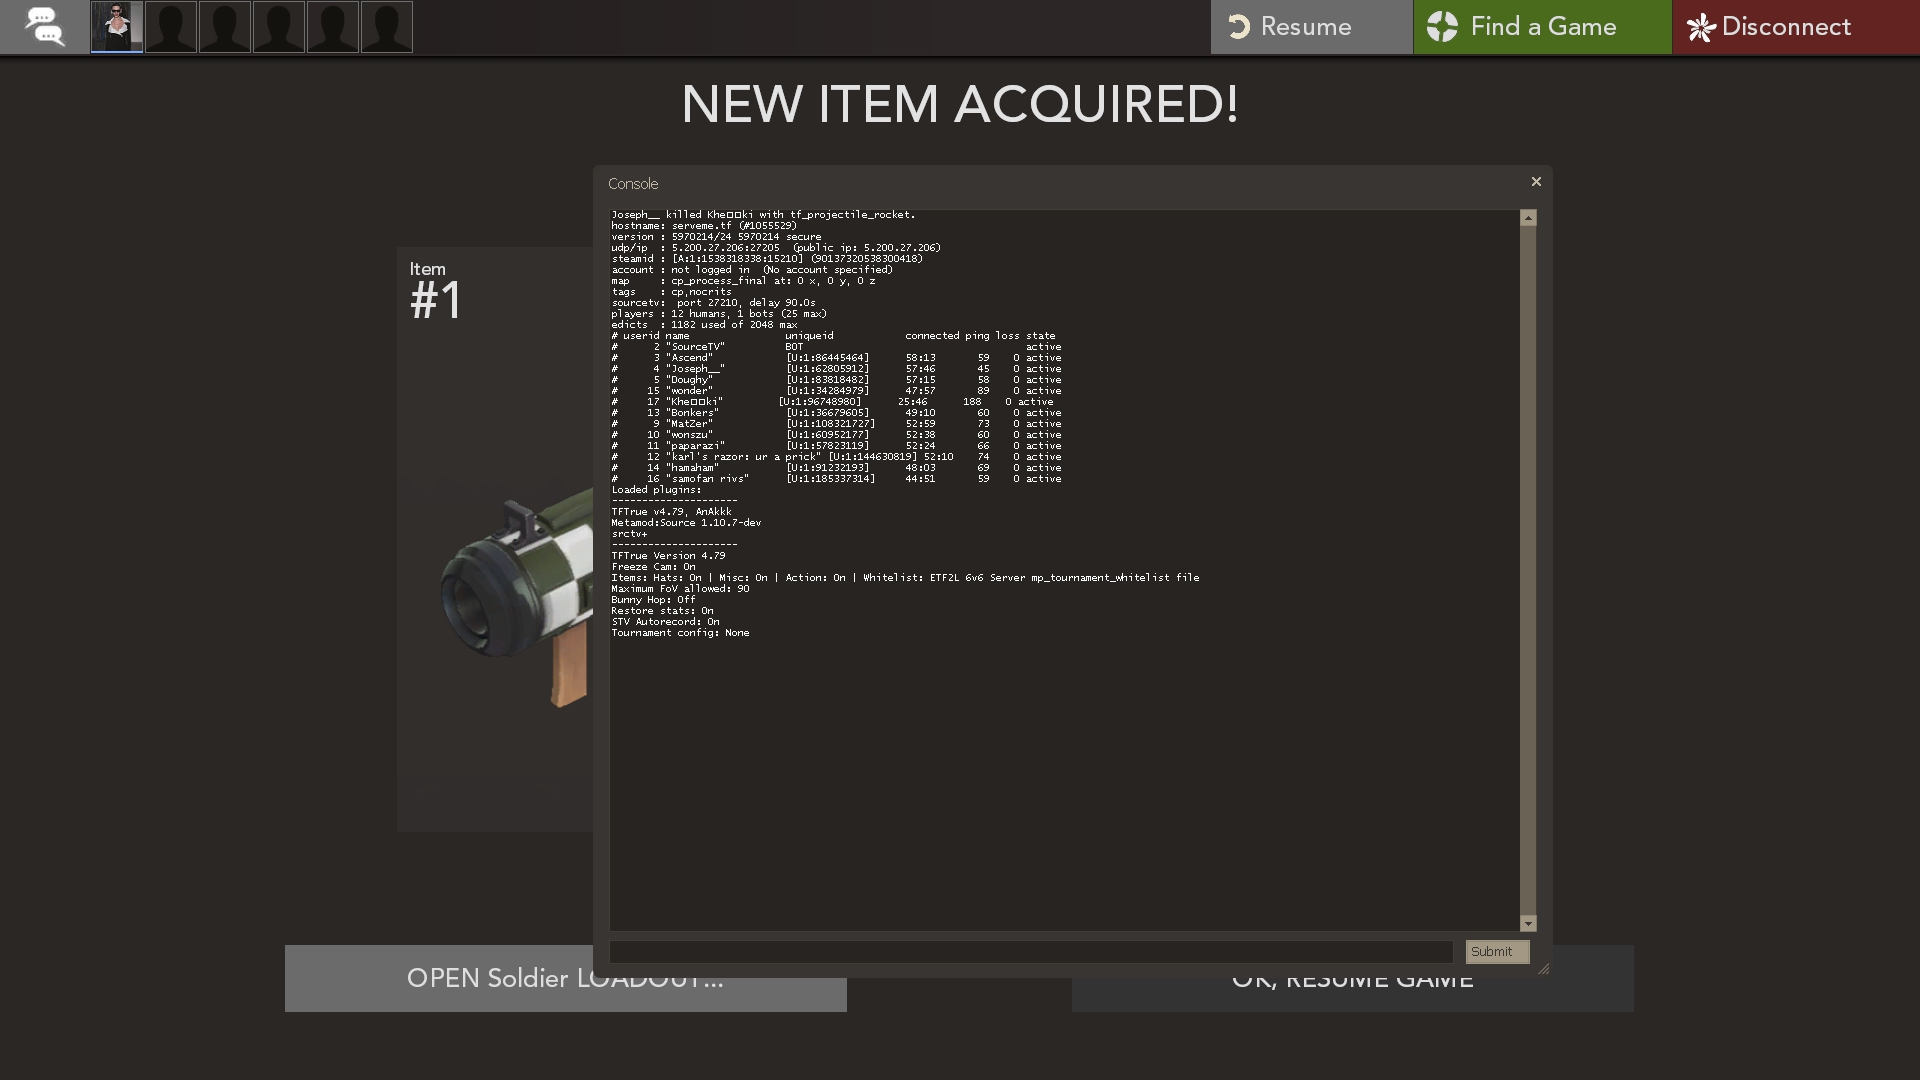Click the 'paparazi' player row in console
1920x1080 pixels.
click(836, 446)
